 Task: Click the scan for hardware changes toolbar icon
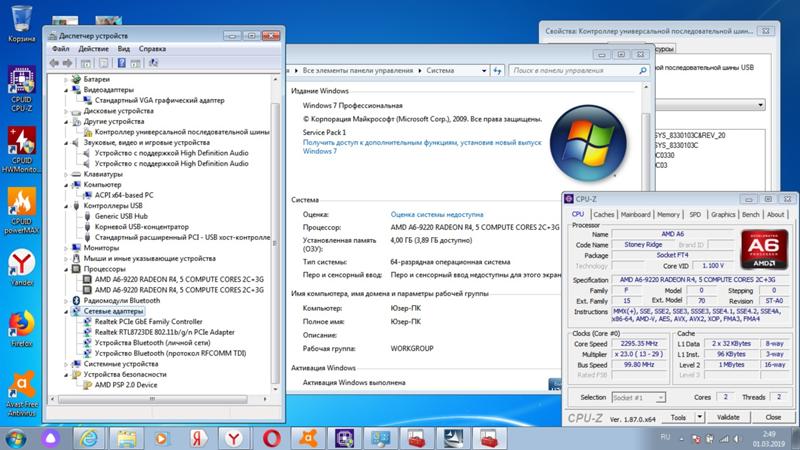point(153,63)
